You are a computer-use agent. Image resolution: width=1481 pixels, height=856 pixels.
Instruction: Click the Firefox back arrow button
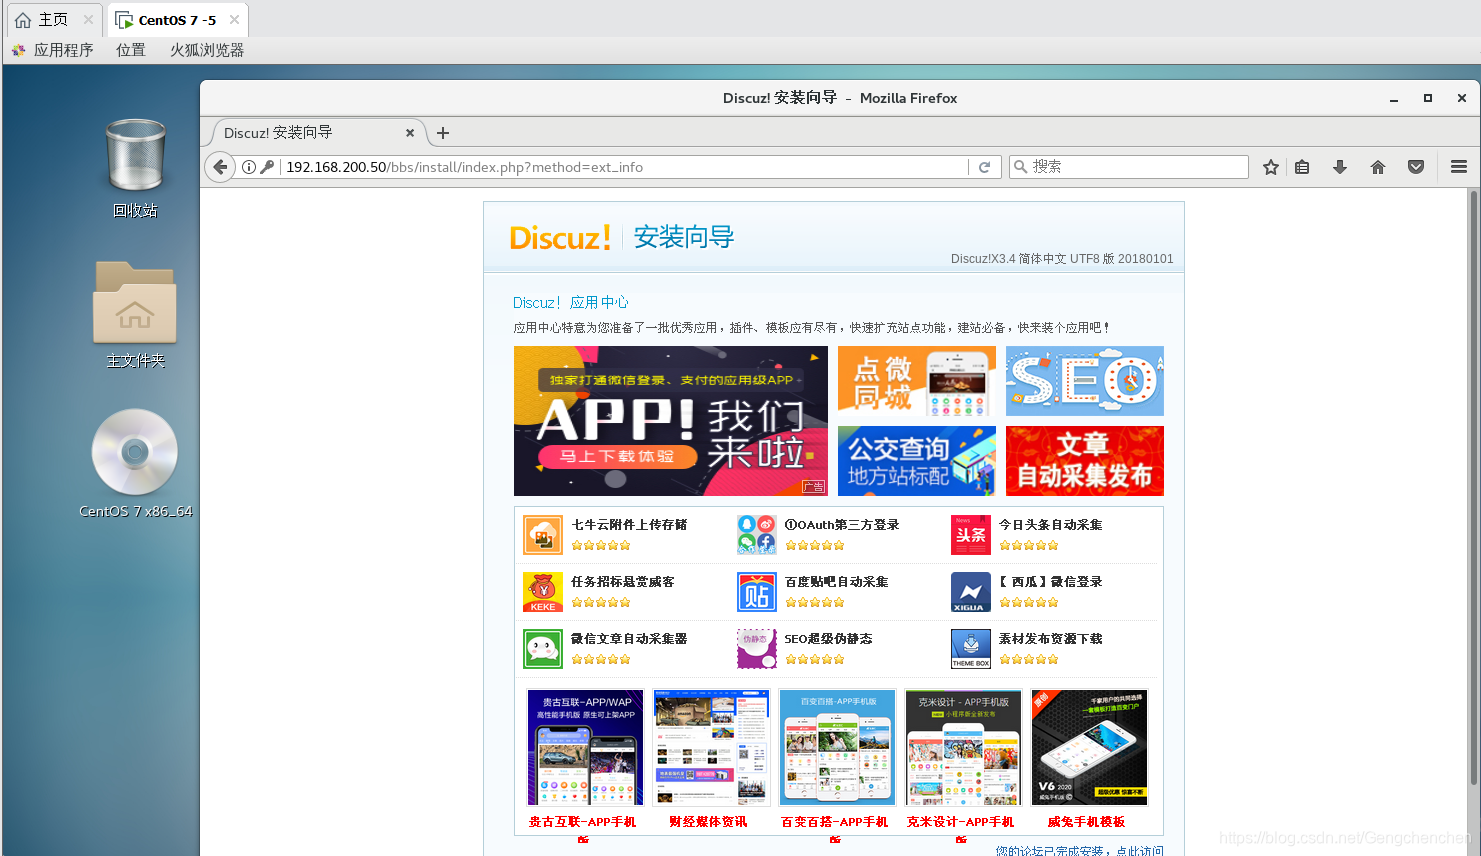(220, 167)
